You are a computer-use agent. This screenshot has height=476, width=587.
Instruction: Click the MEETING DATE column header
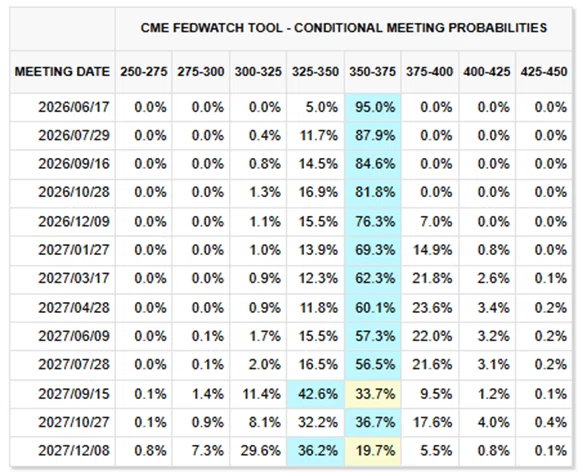click(62, 72)
